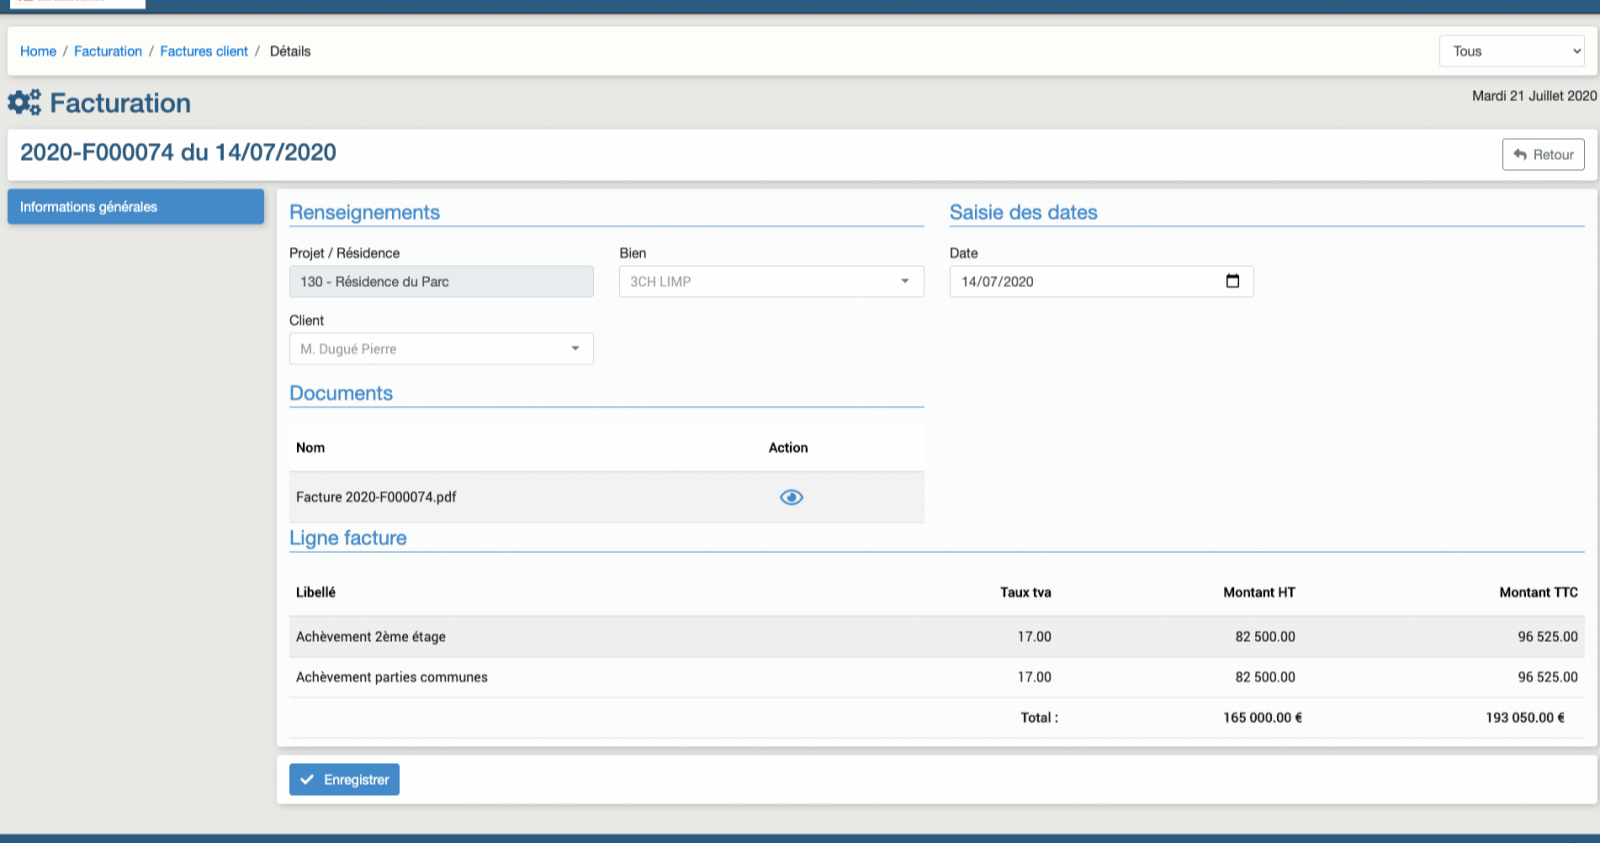This screenshot has height=843, width=1600.
Task: Navigate to Facturation breadcrumb link
Action: coord(108,51)
